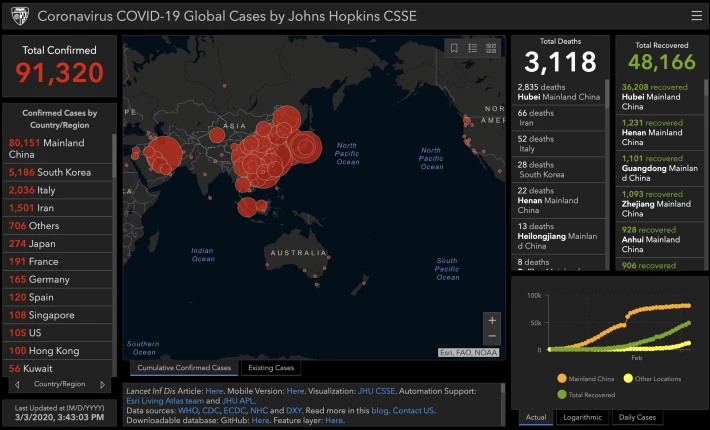This screenshot has height=430, width=710.
Task: Select '120 Spain' in country list
Action: pos(58,297)
